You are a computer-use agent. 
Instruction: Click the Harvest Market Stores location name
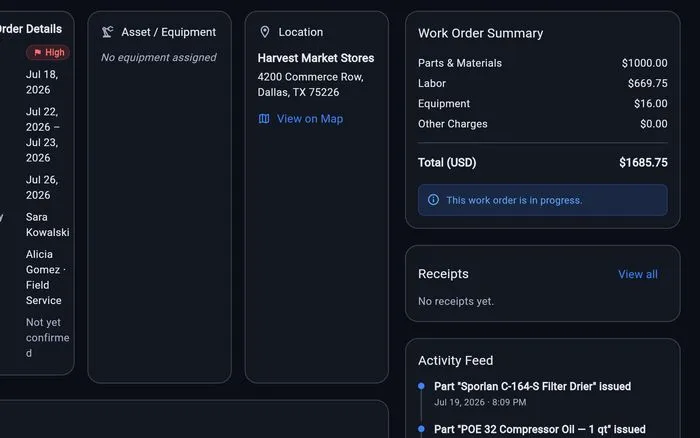click(316, 58)
